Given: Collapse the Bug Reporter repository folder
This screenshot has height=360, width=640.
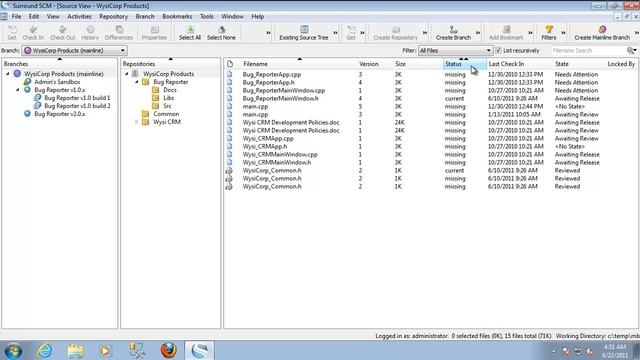Looking at the screenshot, I should click(137, 82).
